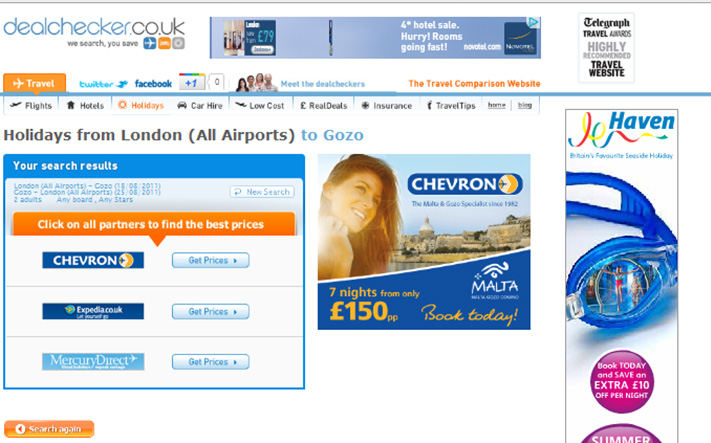This screenshot has width=711, height=443.
Task: Open the Twitter bird link
Action: tap(104, 84)
